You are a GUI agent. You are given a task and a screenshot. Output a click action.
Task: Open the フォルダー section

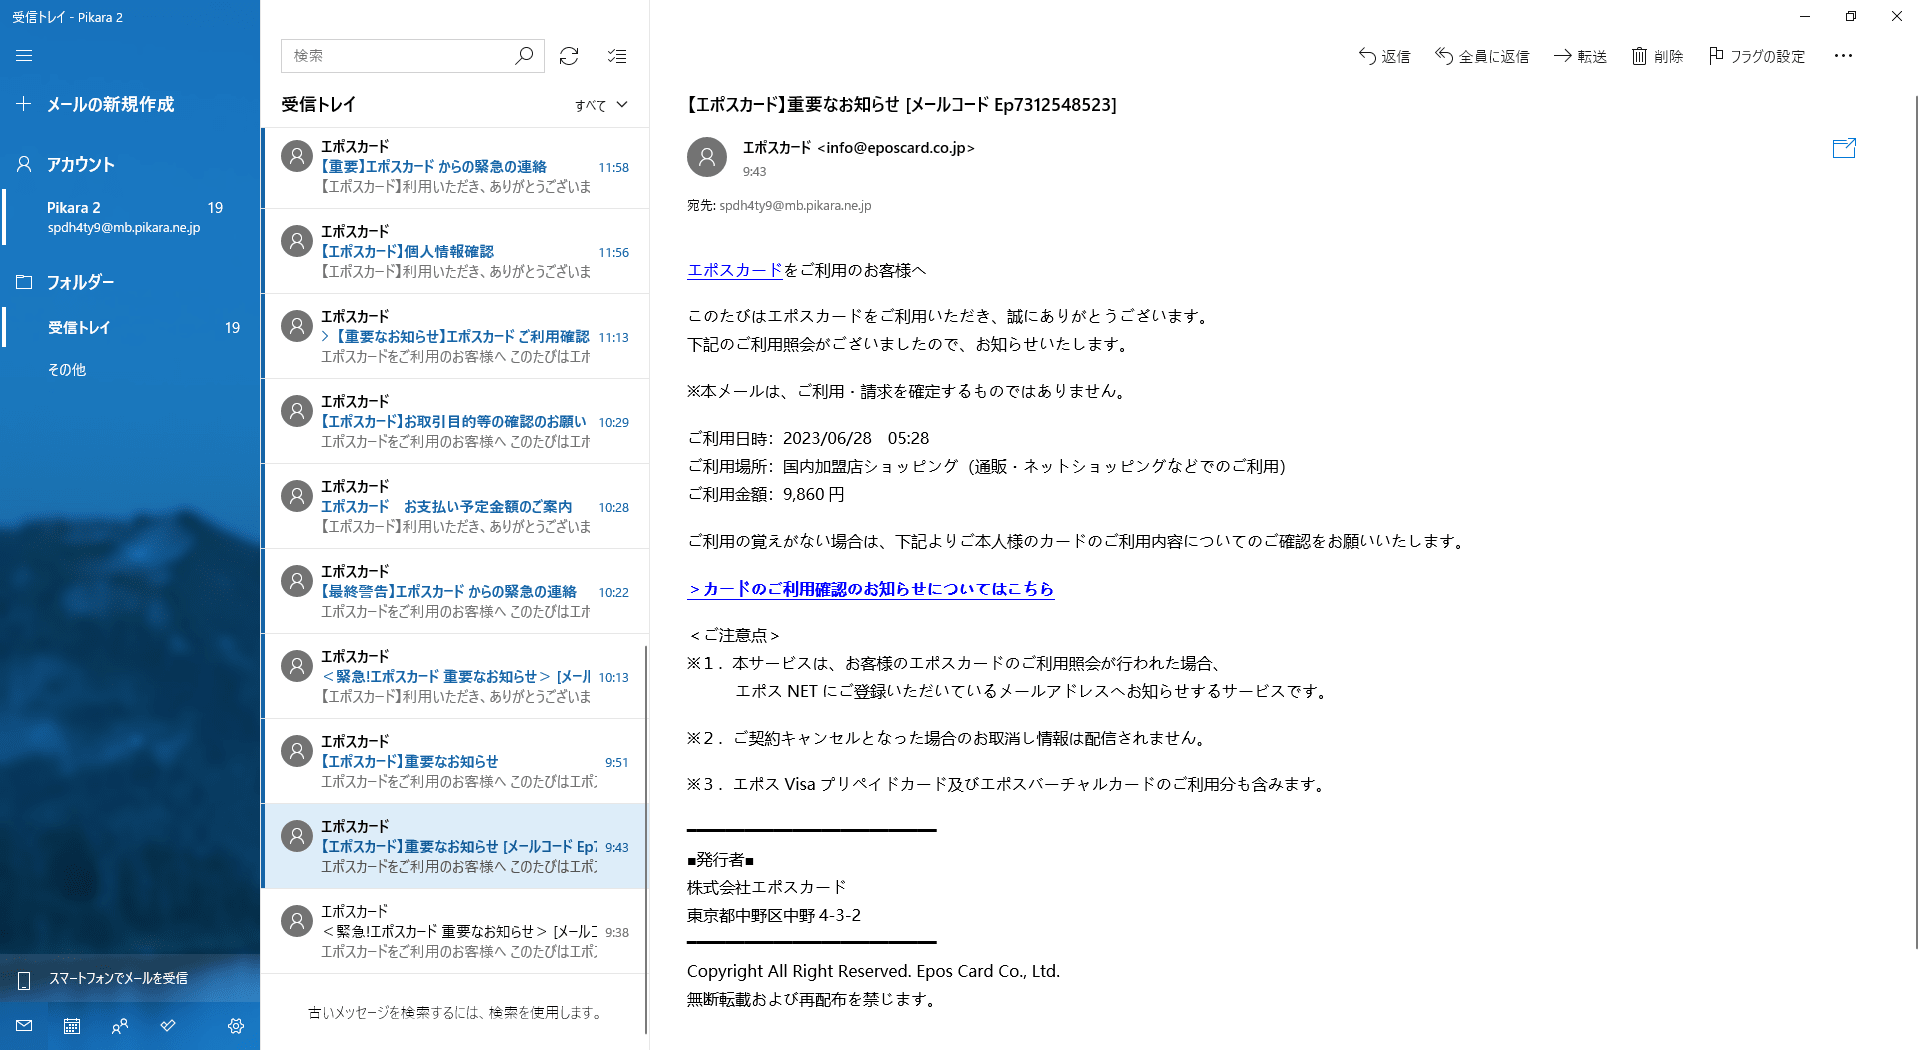click(130, 282)
